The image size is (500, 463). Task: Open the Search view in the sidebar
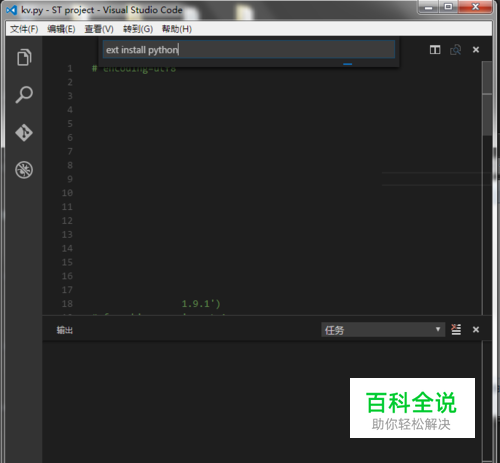(x=24, y=95)
